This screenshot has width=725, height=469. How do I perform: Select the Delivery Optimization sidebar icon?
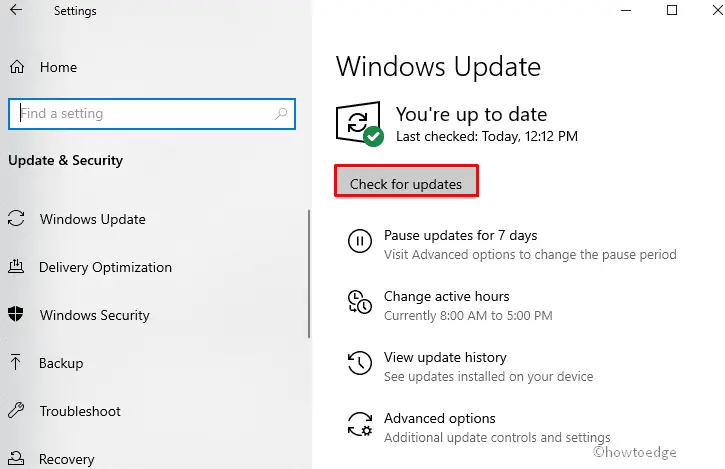[x=17, y=267]
